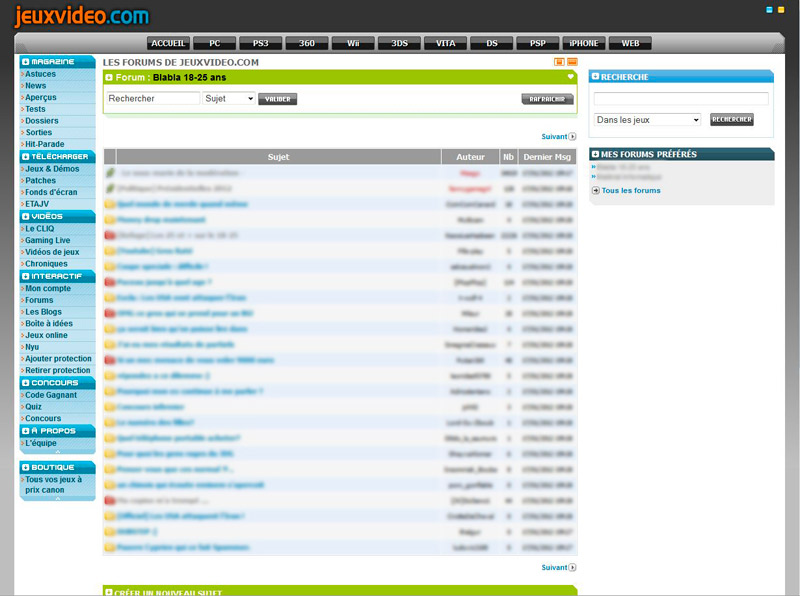Open Boîte à idées link
The width and height of the screenshot is (800, 596).
(x=49, y=324)
